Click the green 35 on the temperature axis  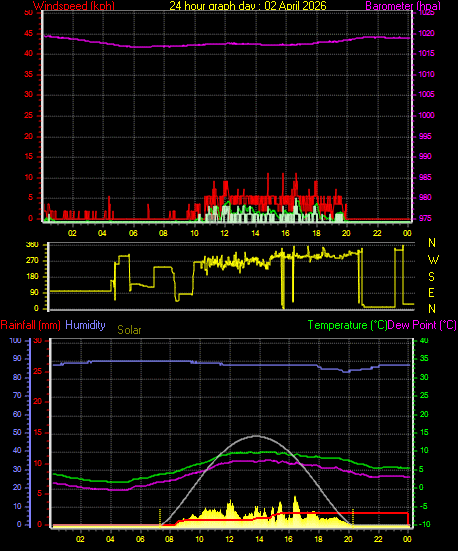pyautogui.click(x=424, y=358)
